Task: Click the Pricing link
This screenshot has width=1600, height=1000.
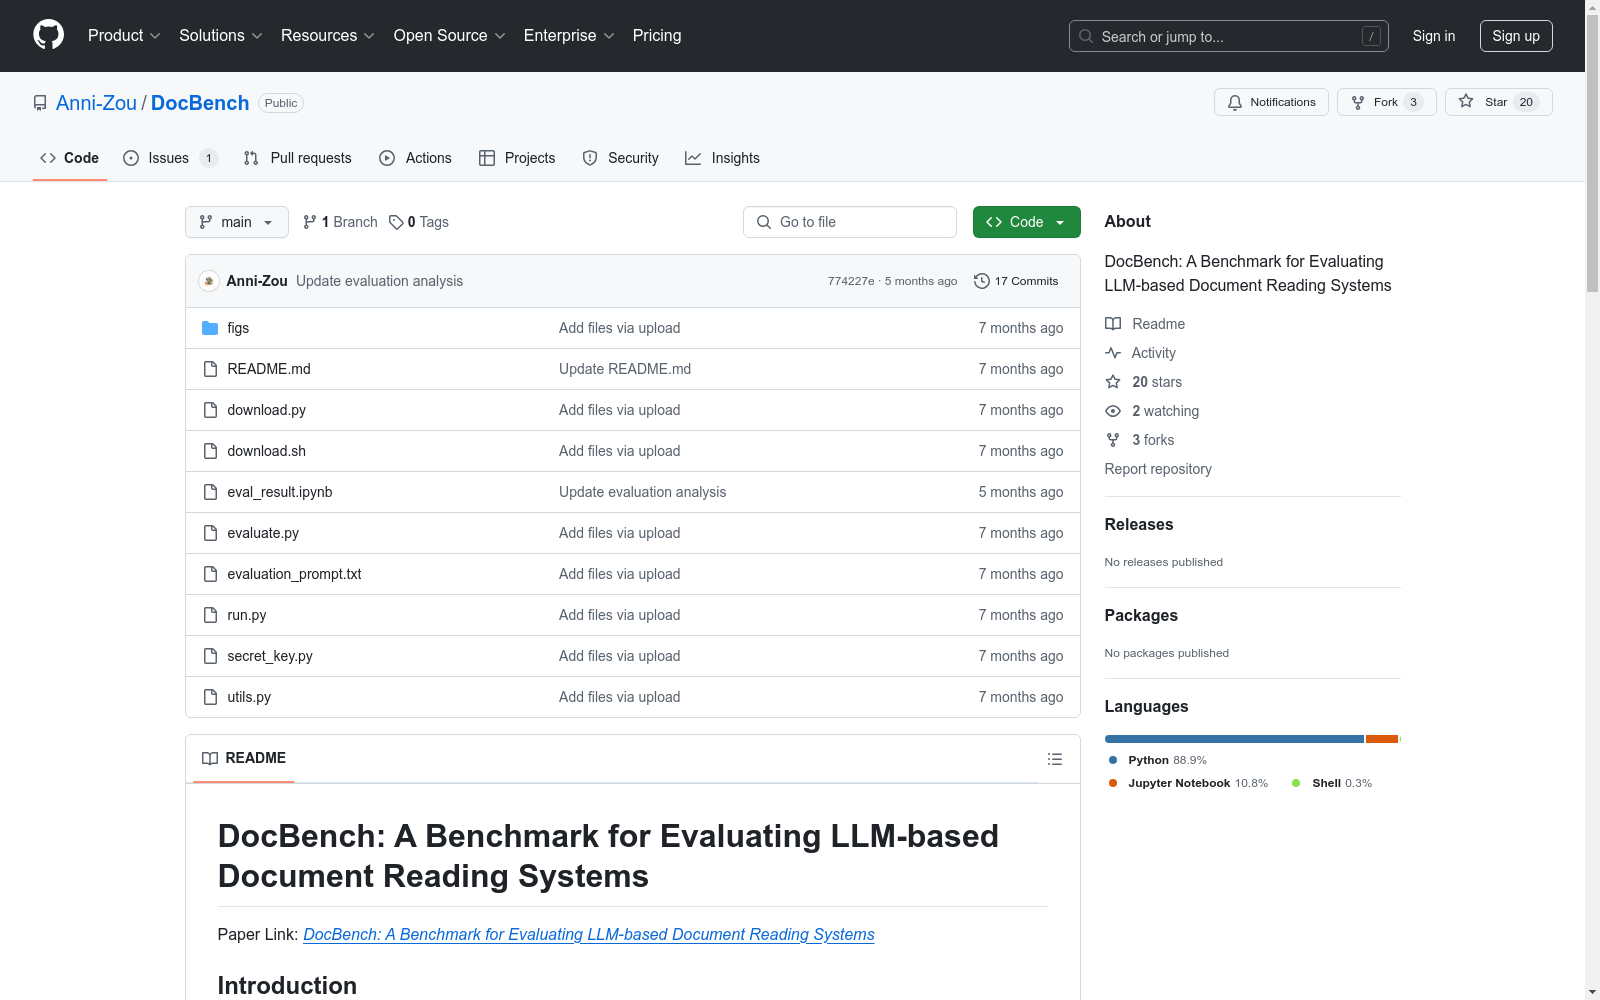Action: (x=657, y=36)
